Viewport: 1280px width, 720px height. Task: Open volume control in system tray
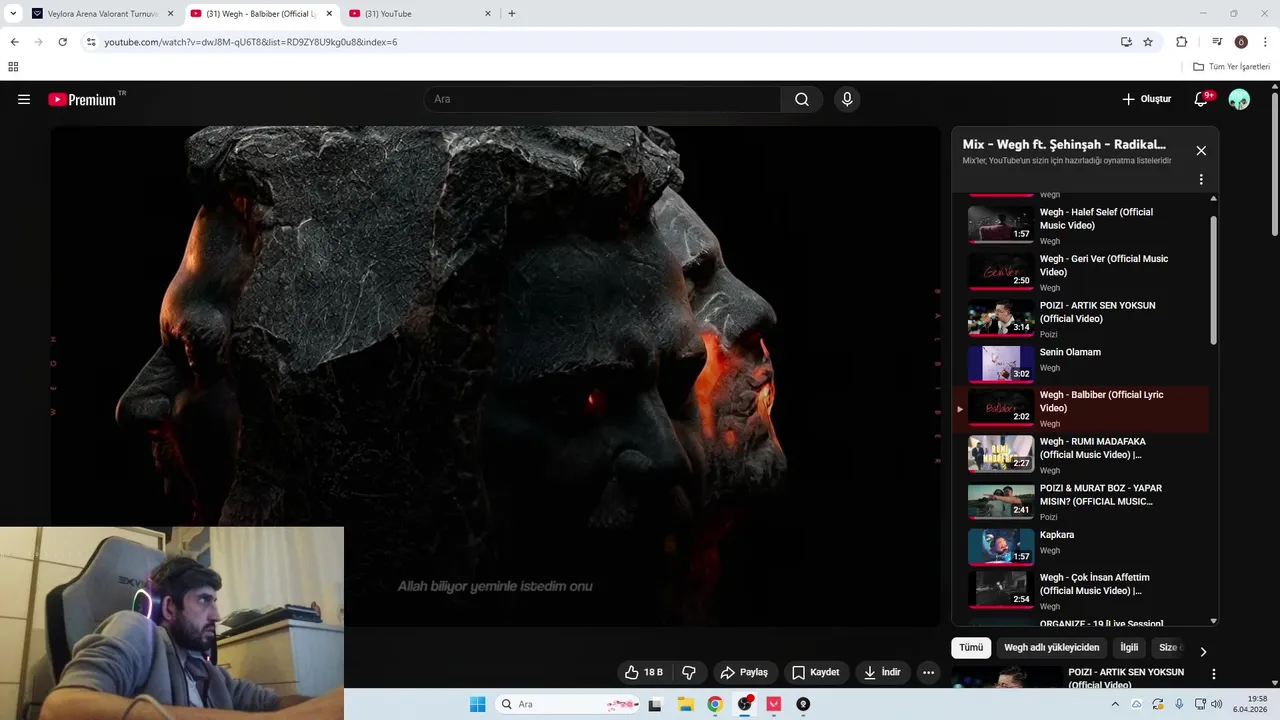click(x=1216, y=704)
